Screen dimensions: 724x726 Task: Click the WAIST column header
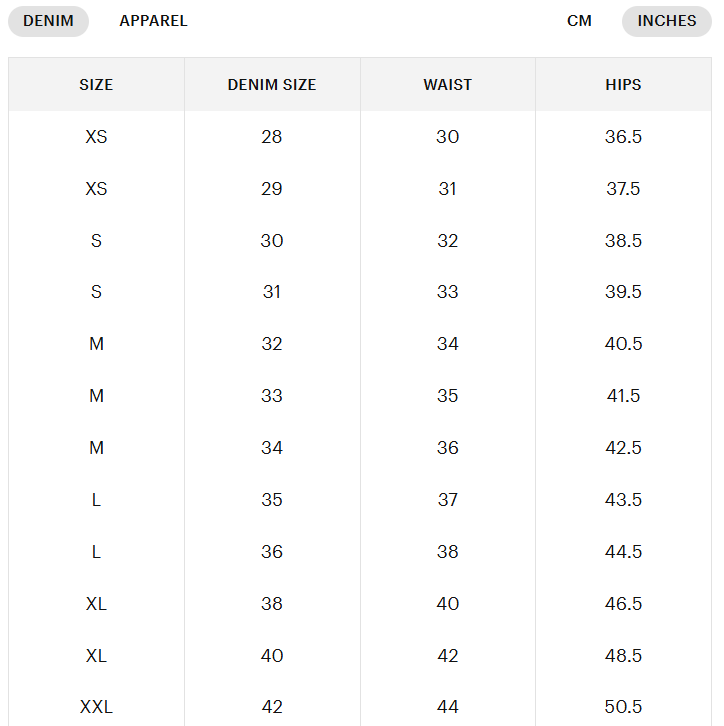pos(447,85)
